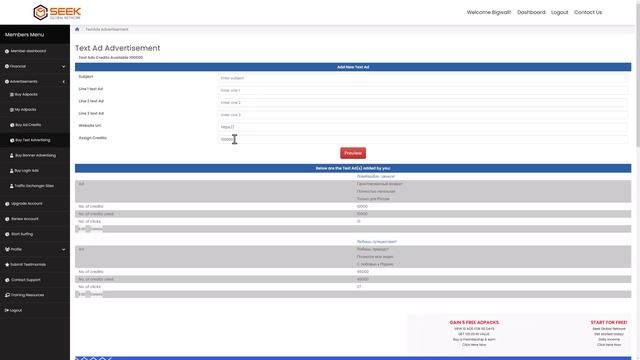This screenshot has width=640, height=360.
Task: Click the Start For Free ad
Action: (609, 333)
